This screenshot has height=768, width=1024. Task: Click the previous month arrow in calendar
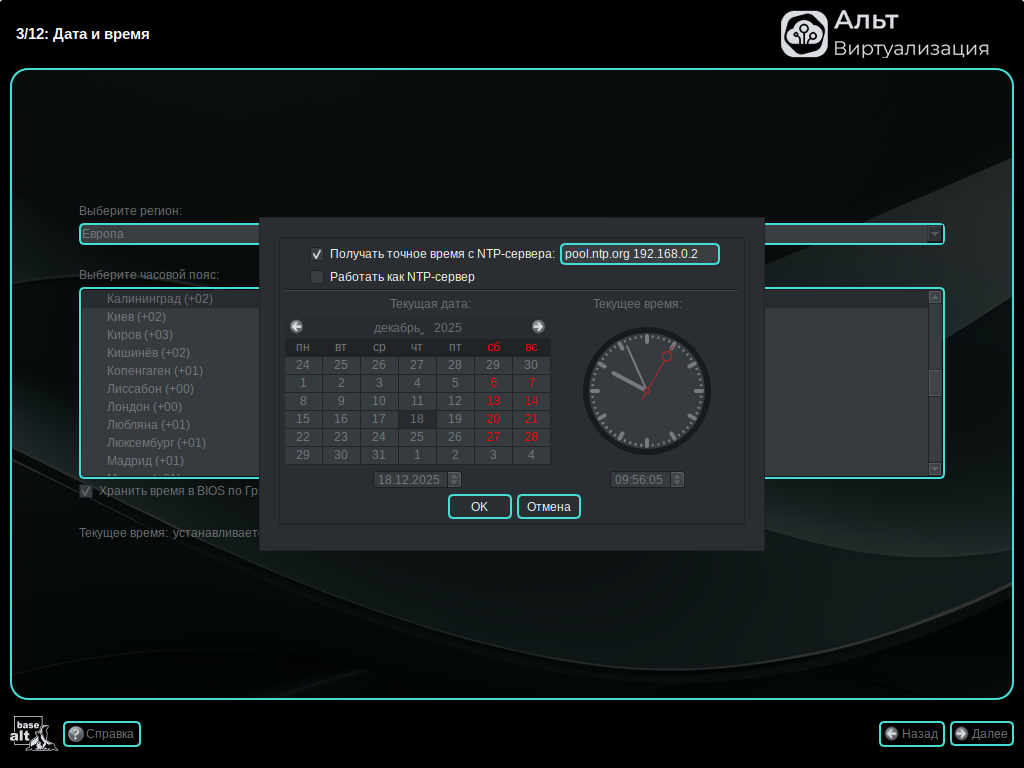coord(297,327)
